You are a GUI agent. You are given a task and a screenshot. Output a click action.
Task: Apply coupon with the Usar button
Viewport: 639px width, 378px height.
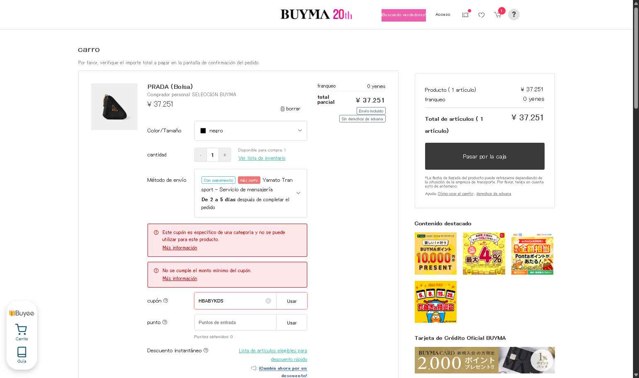click(x=291, y=301)
